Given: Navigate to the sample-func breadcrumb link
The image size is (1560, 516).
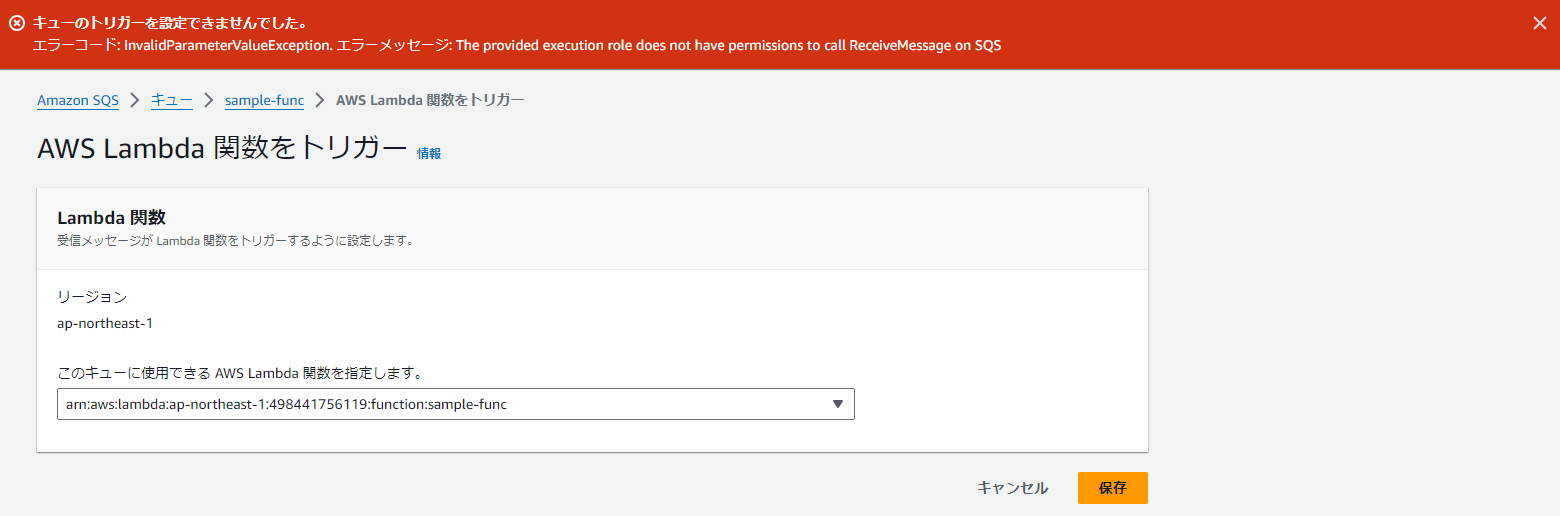Looking at the screenshot, I should (x=264, y=100).
